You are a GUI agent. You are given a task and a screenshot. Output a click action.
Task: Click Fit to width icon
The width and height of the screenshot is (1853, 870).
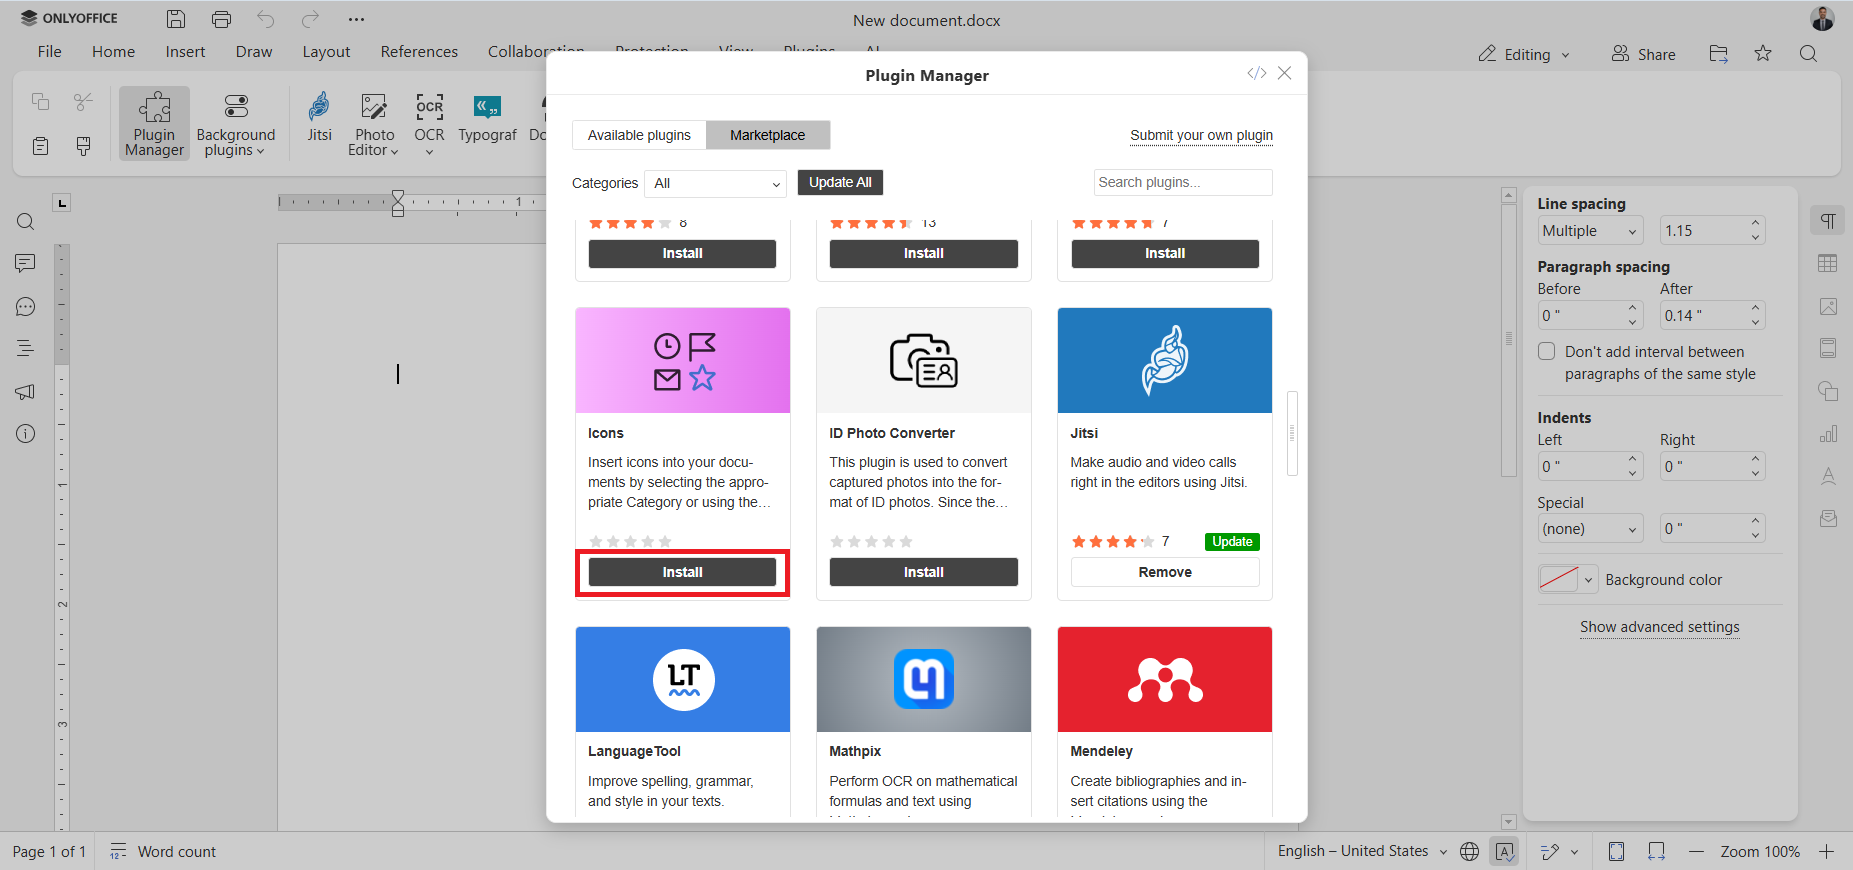coord(1656,851)
